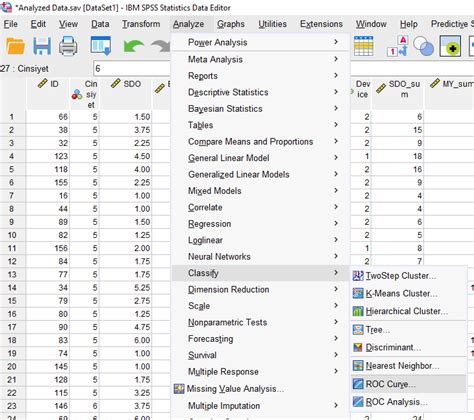Click the cell value input field
The height and width of the screenshot is (420, 474).
click(x=132, y=69)
